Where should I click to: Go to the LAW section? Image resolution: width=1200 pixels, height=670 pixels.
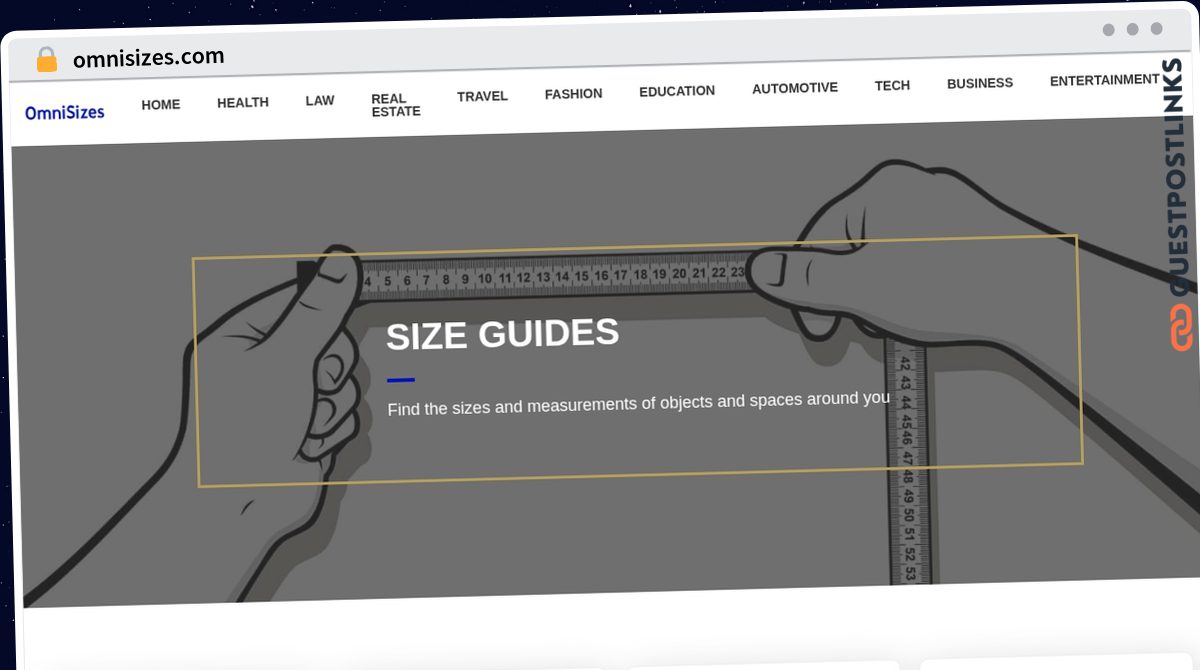coord(320,100)
